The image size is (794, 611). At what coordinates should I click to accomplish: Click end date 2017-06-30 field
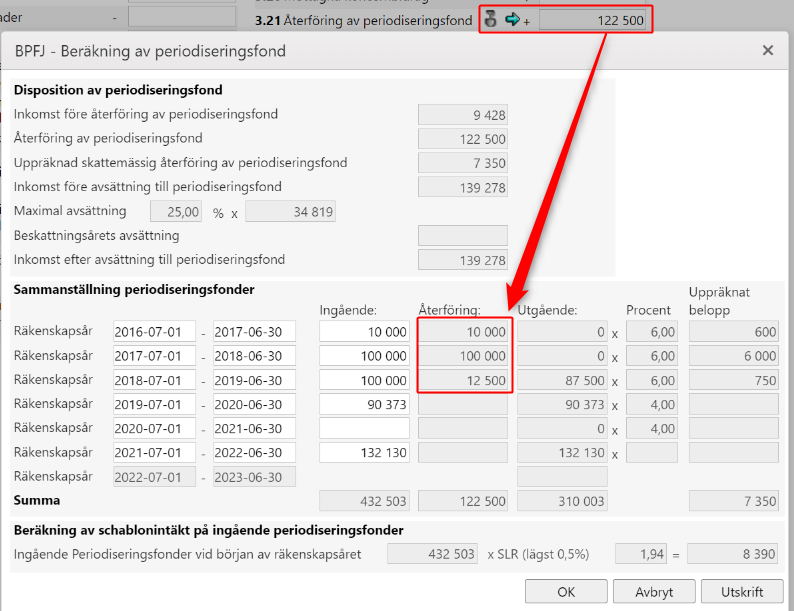pos(254,332)
